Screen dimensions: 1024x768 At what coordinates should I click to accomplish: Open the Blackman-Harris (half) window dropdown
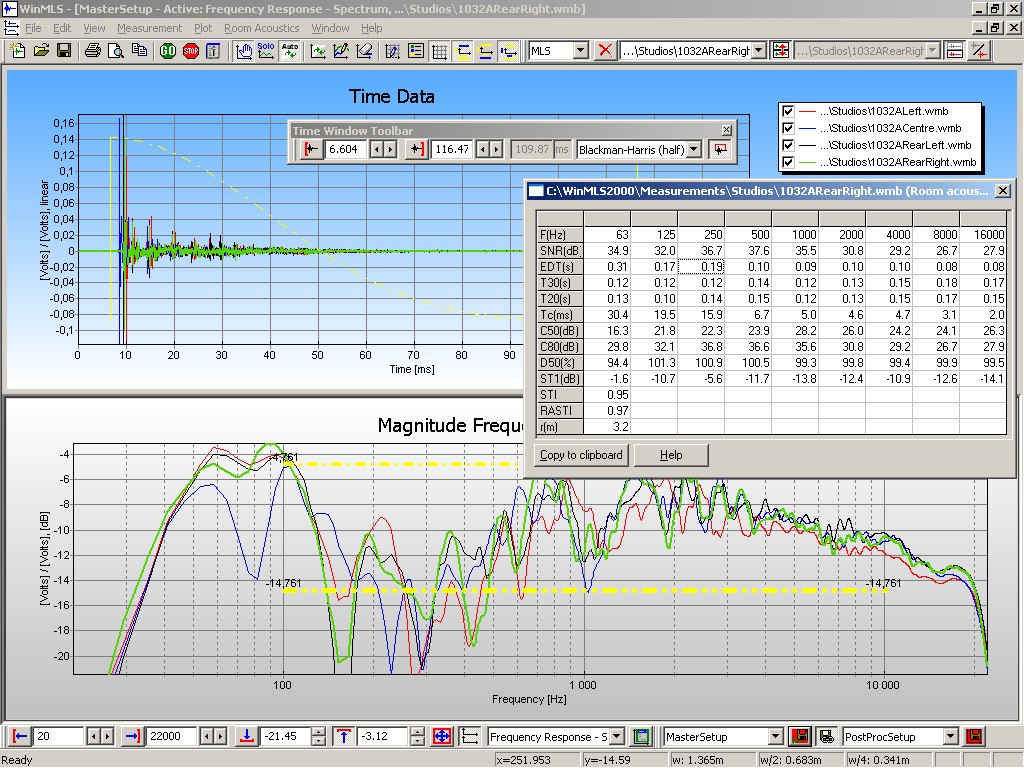coord(694,149)
